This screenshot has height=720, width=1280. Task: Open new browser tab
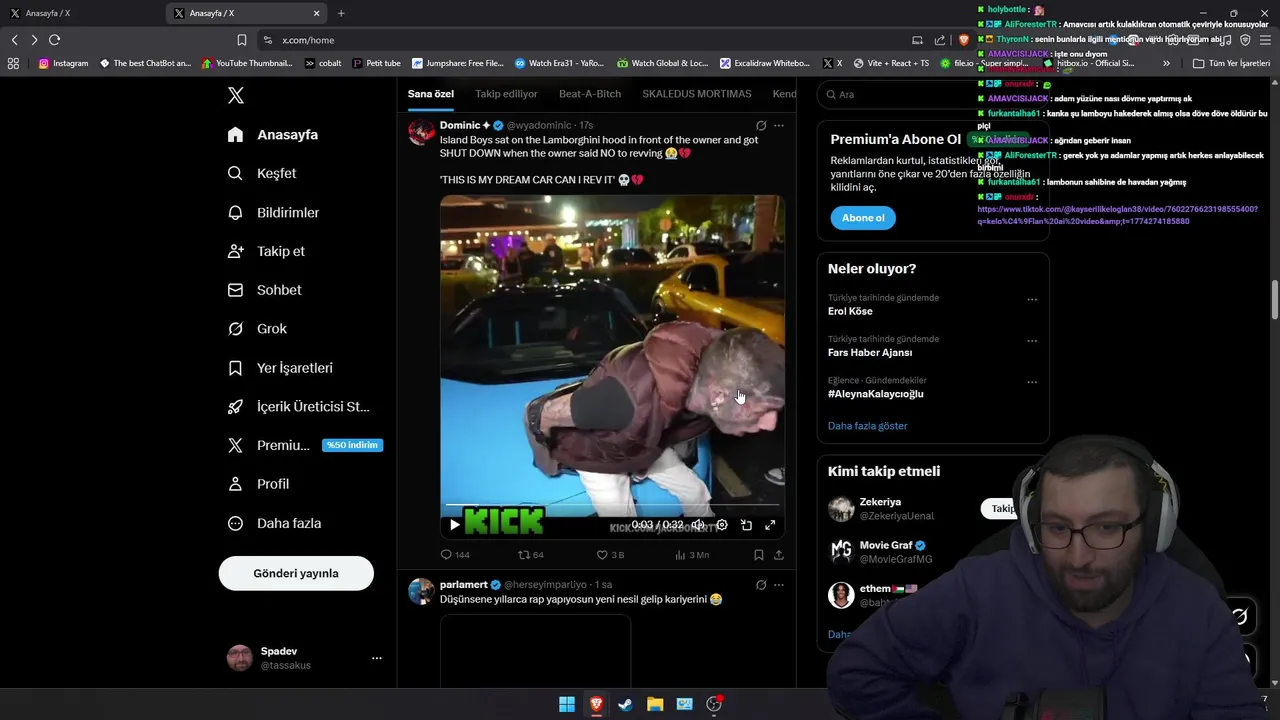[x=341, y=13]
